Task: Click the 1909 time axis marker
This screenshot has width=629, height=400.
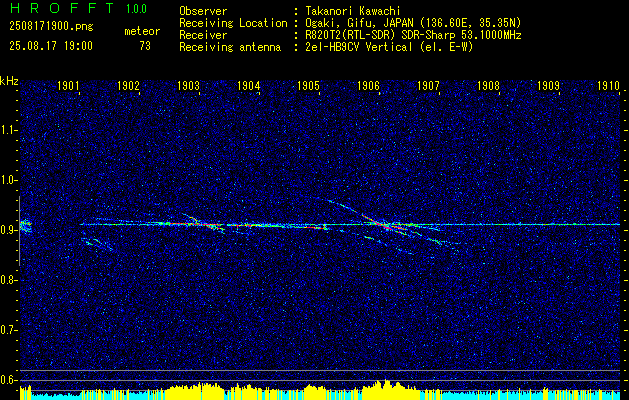Action: pos(548,85)
